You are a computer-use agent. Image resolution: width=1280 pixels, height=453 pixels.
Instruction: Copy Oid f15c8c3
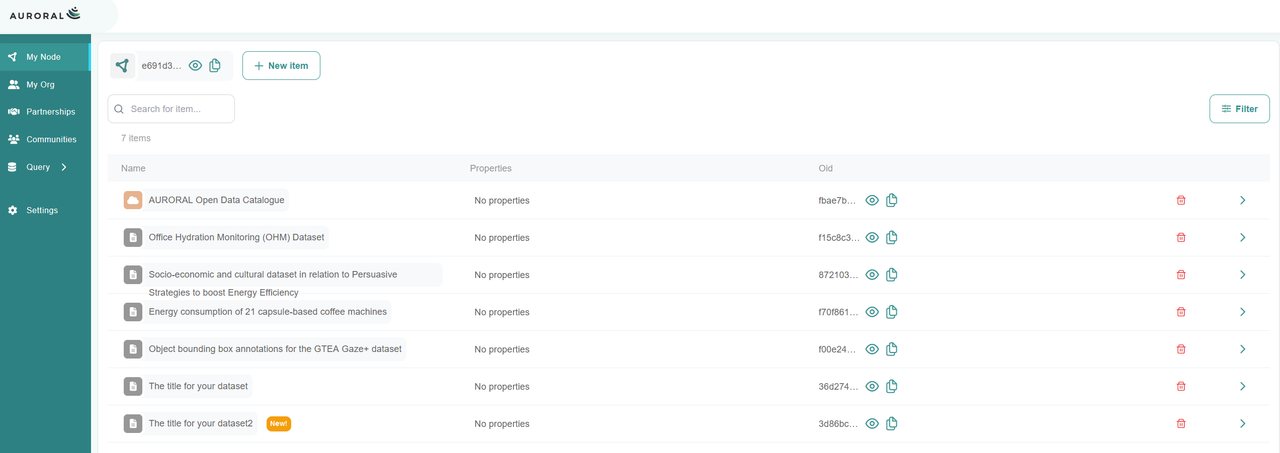891,237
